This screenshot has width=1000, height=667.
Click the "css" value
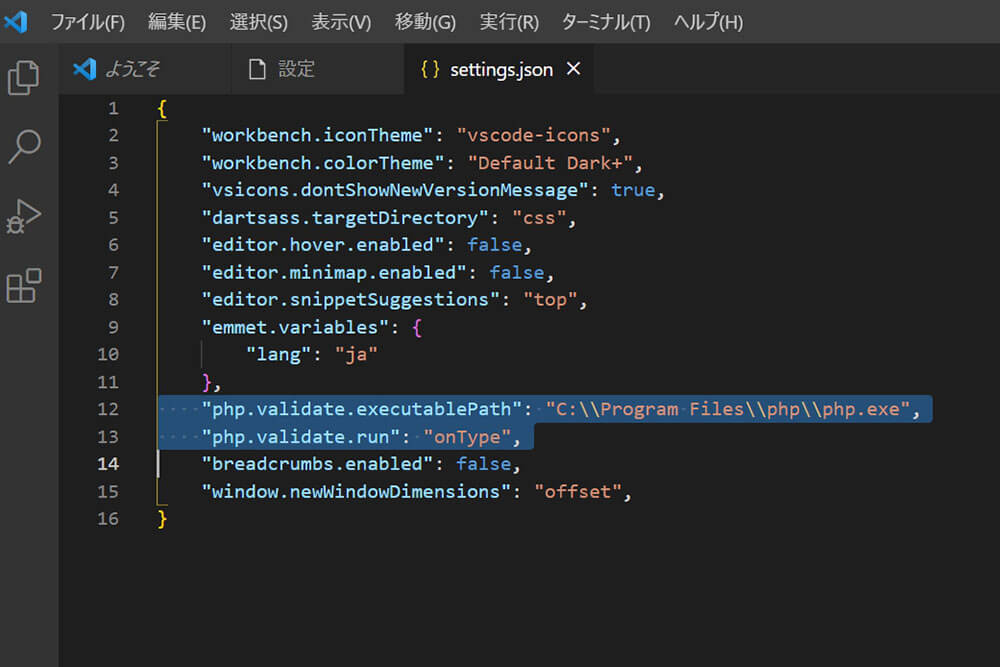[x=539, y=217]
